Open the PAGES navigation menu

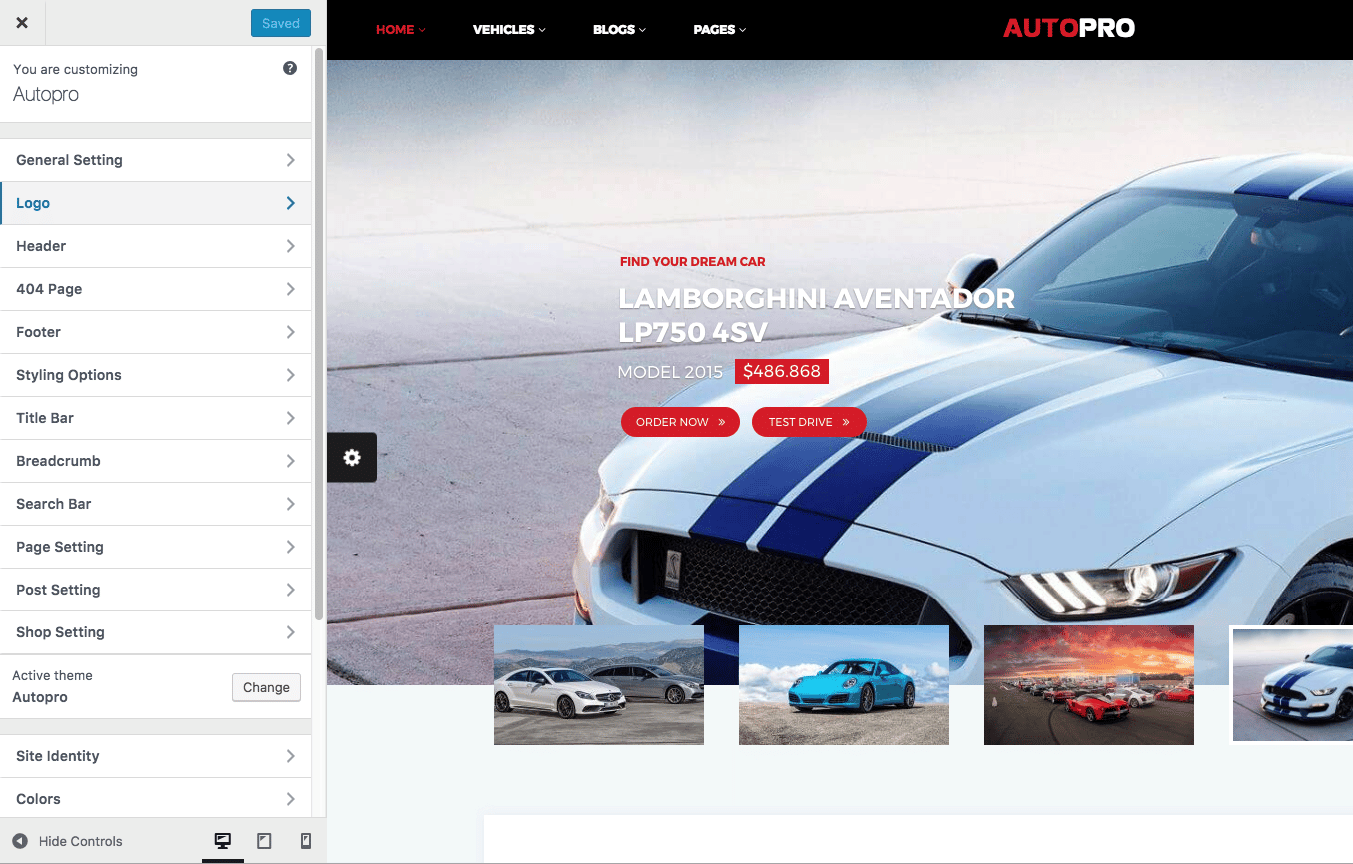(x=720, y=30)
